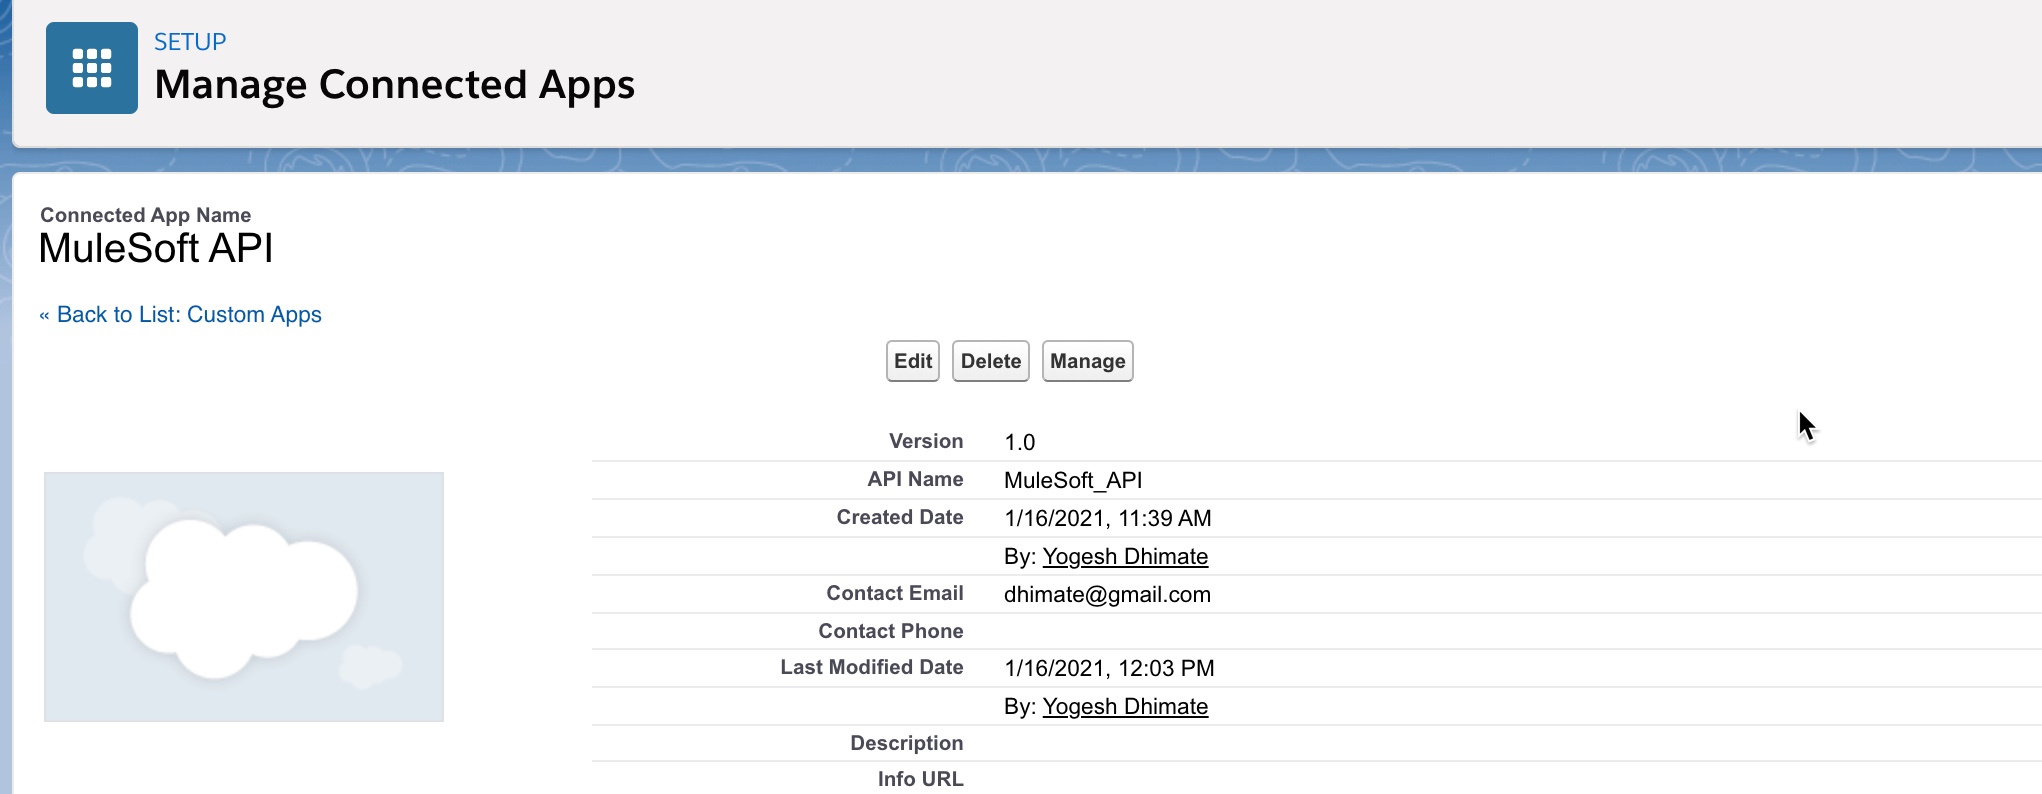Click the Edit button
The image size is (2042, 794).
[913, 361]
